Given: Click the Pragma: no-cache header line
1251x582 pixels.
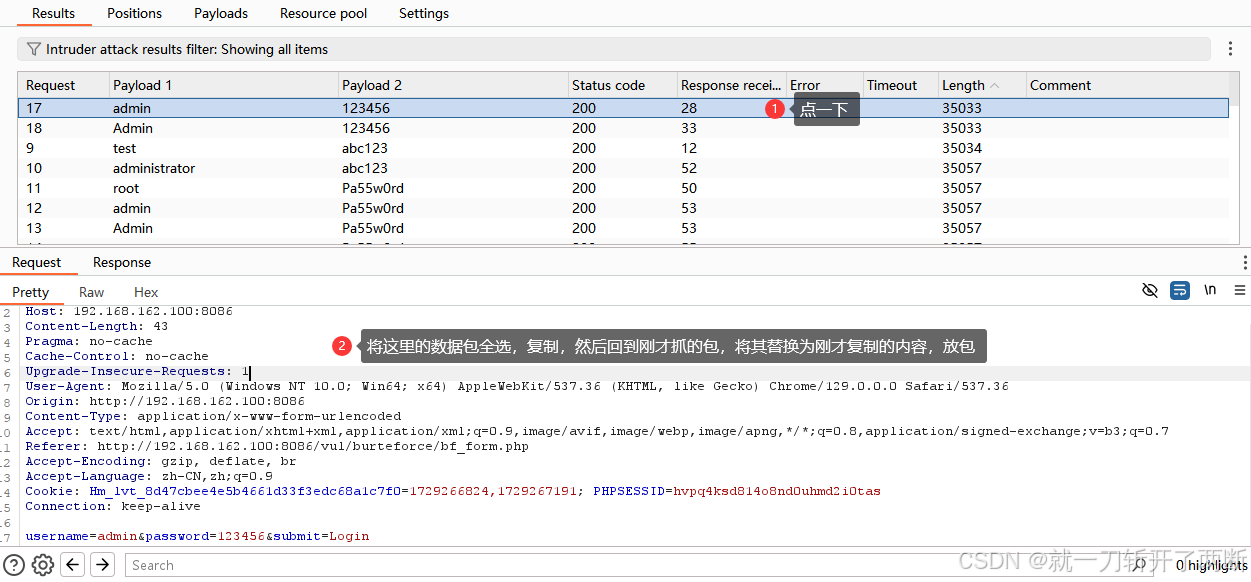Looking at the screenshot, I should [89, 341].
